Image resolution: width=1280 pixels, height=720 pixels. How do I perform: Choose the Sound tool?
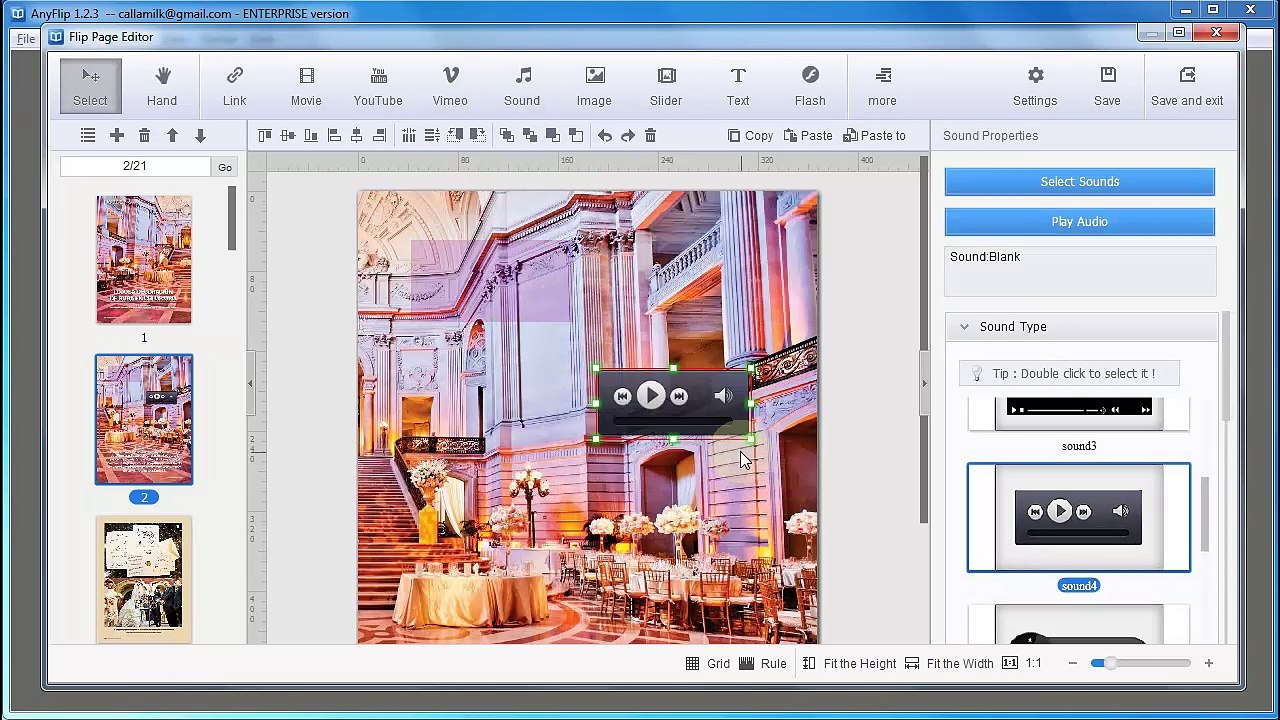522,86
